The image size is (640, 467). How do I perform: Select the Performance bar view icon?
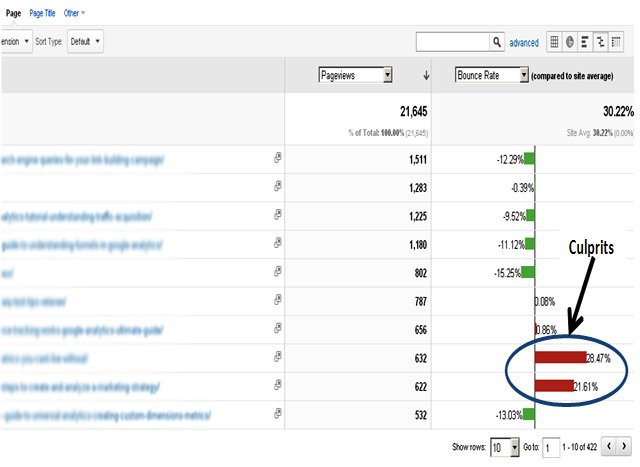tap(585, 43)
